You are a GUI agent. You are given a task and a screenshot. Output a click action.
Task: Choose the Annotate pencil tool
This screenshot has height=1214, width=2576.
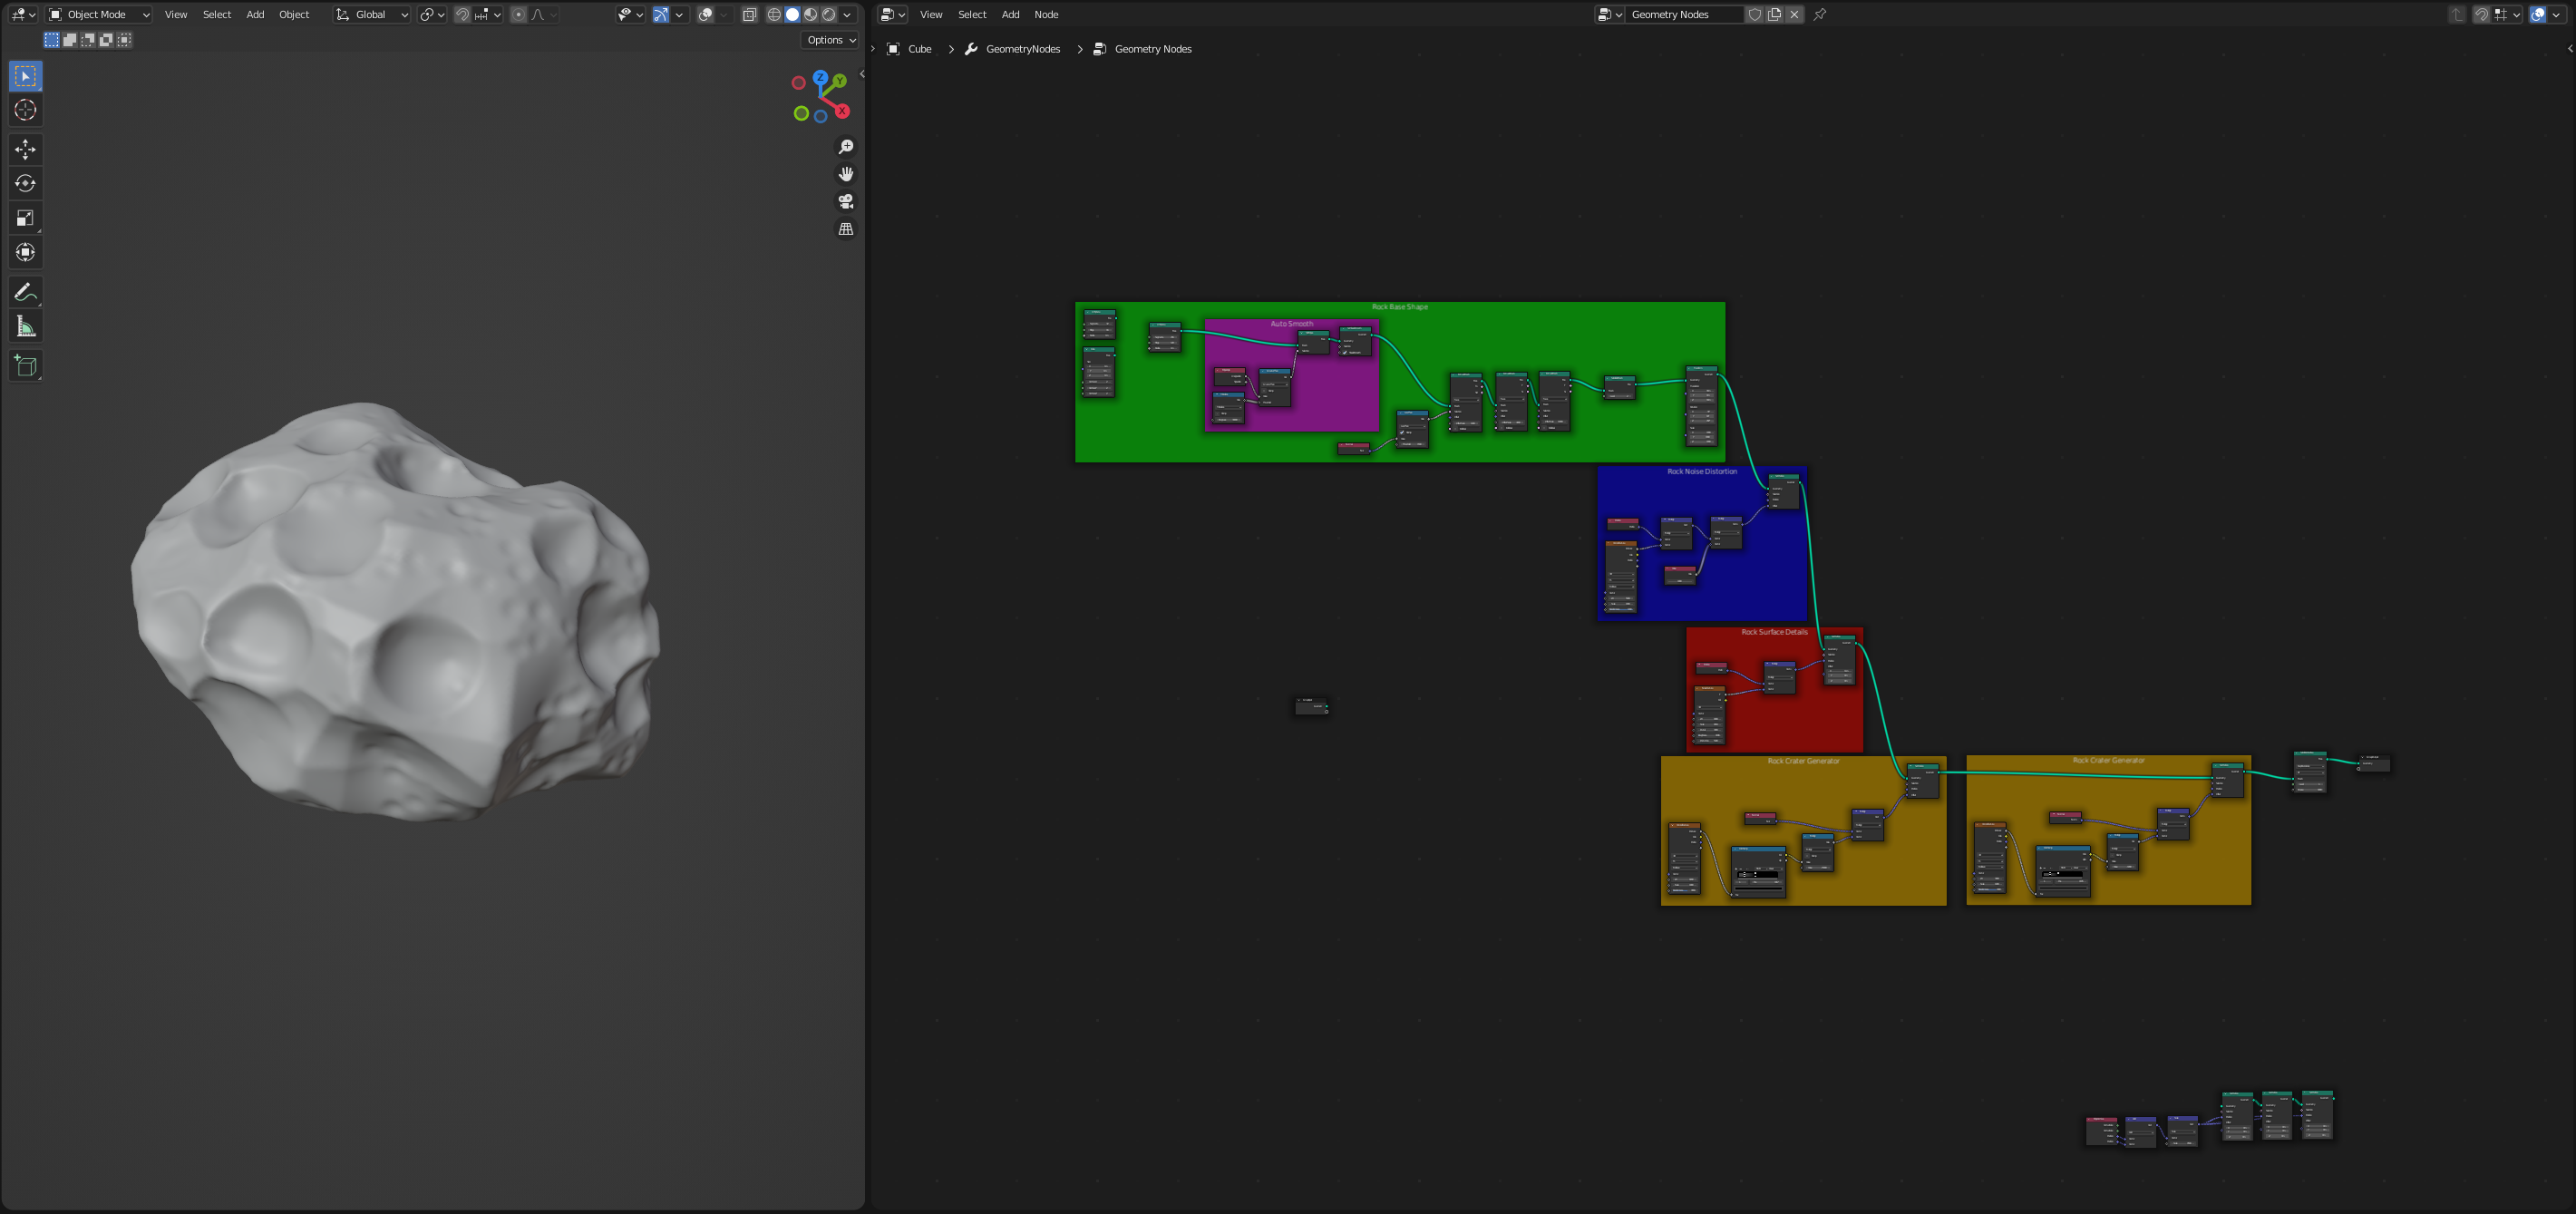pyautogui.click(x=26, y=292)
